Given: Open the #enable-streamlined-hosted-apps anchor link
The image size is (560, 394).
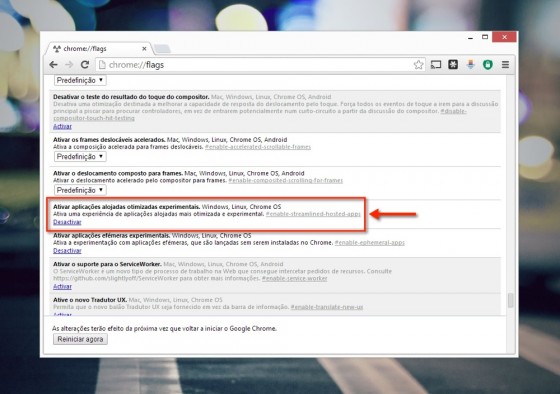Looking at the screenshot, I should pos(313,214).
